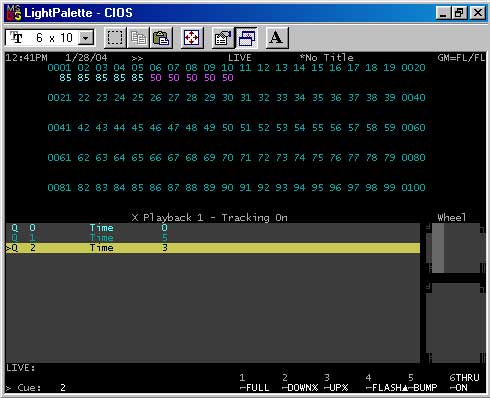
Task: Select the highlighted Q 2 cue row
Action: 213,248
